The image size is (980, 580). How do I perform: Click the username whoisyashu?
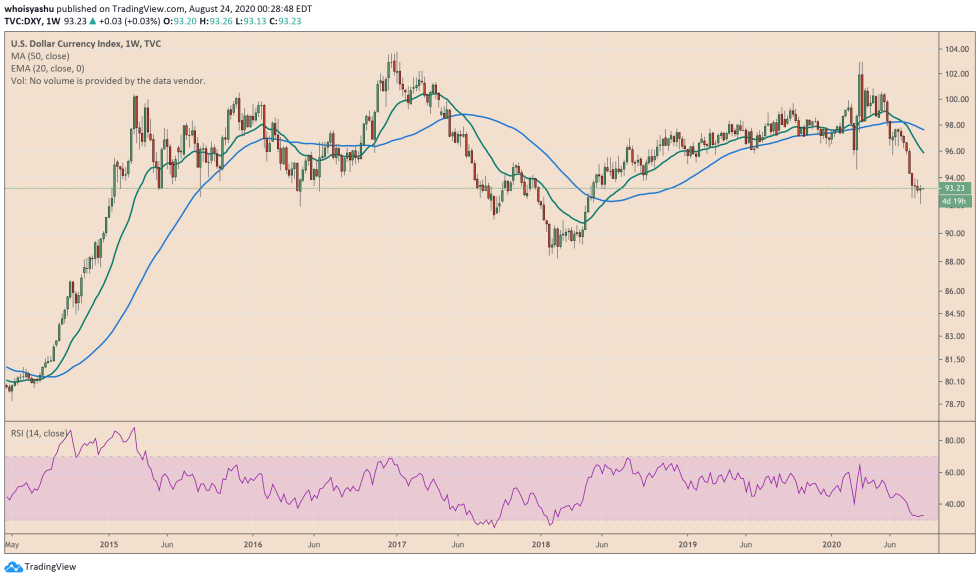pyautogui.click(x=30, y=8)
